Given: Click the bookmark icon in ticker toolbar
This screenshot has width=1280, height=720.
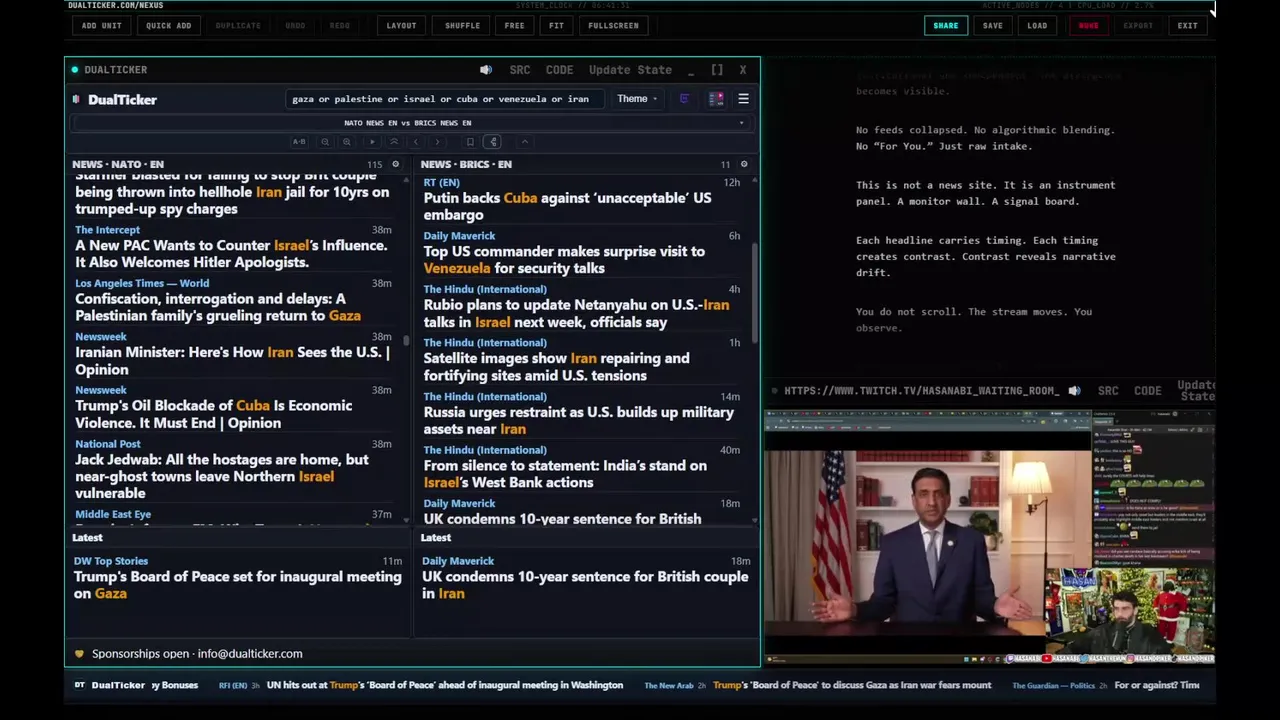Looking at the screenshot, I should click(x=470, y=142).
